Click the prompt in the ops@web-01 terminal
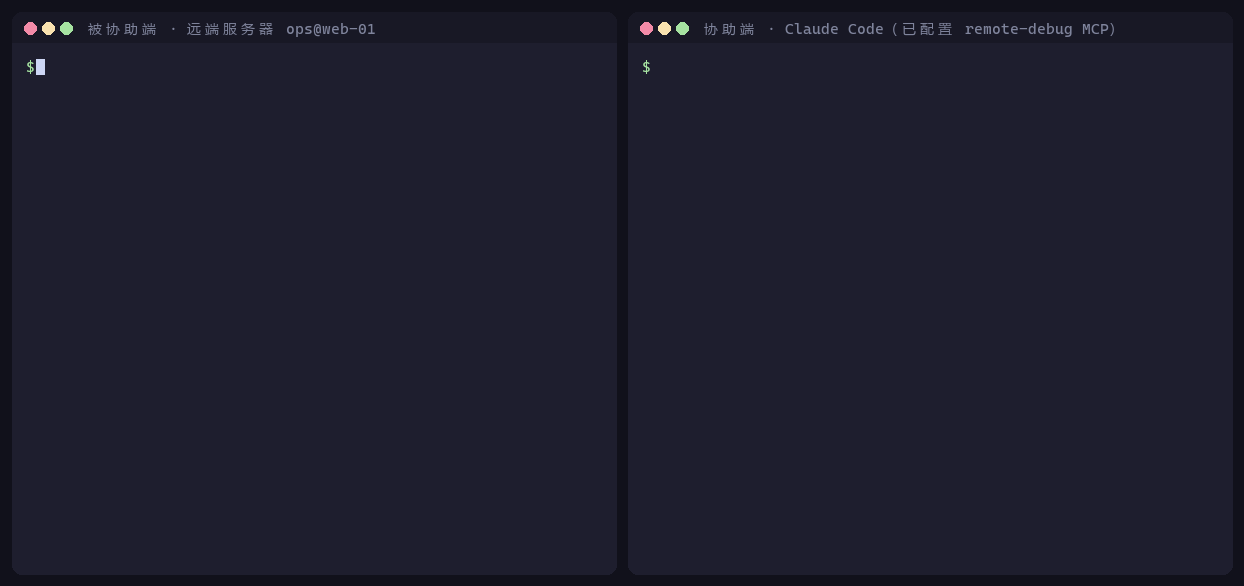This screenshot has height=586, width=1244. 31,67
